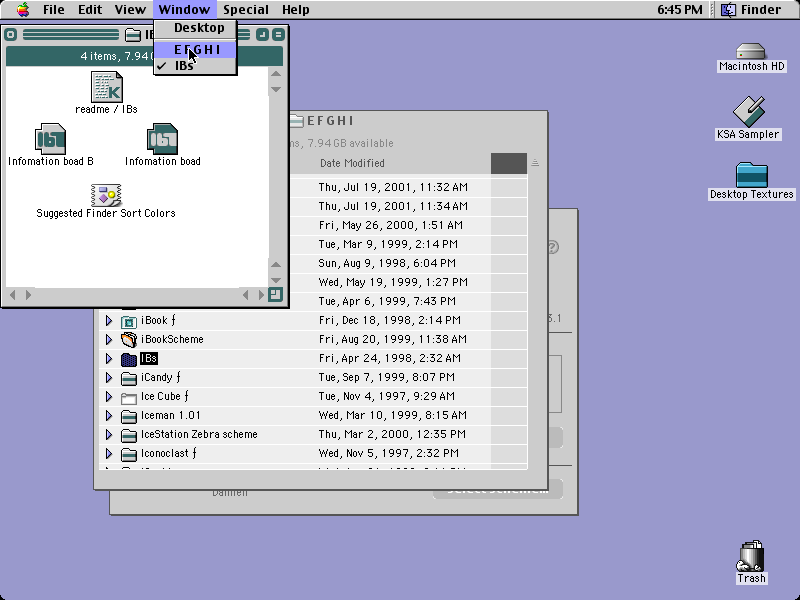The image size is (800, 600).
Task: Open the Help menu
Action: tap(296, 10)
